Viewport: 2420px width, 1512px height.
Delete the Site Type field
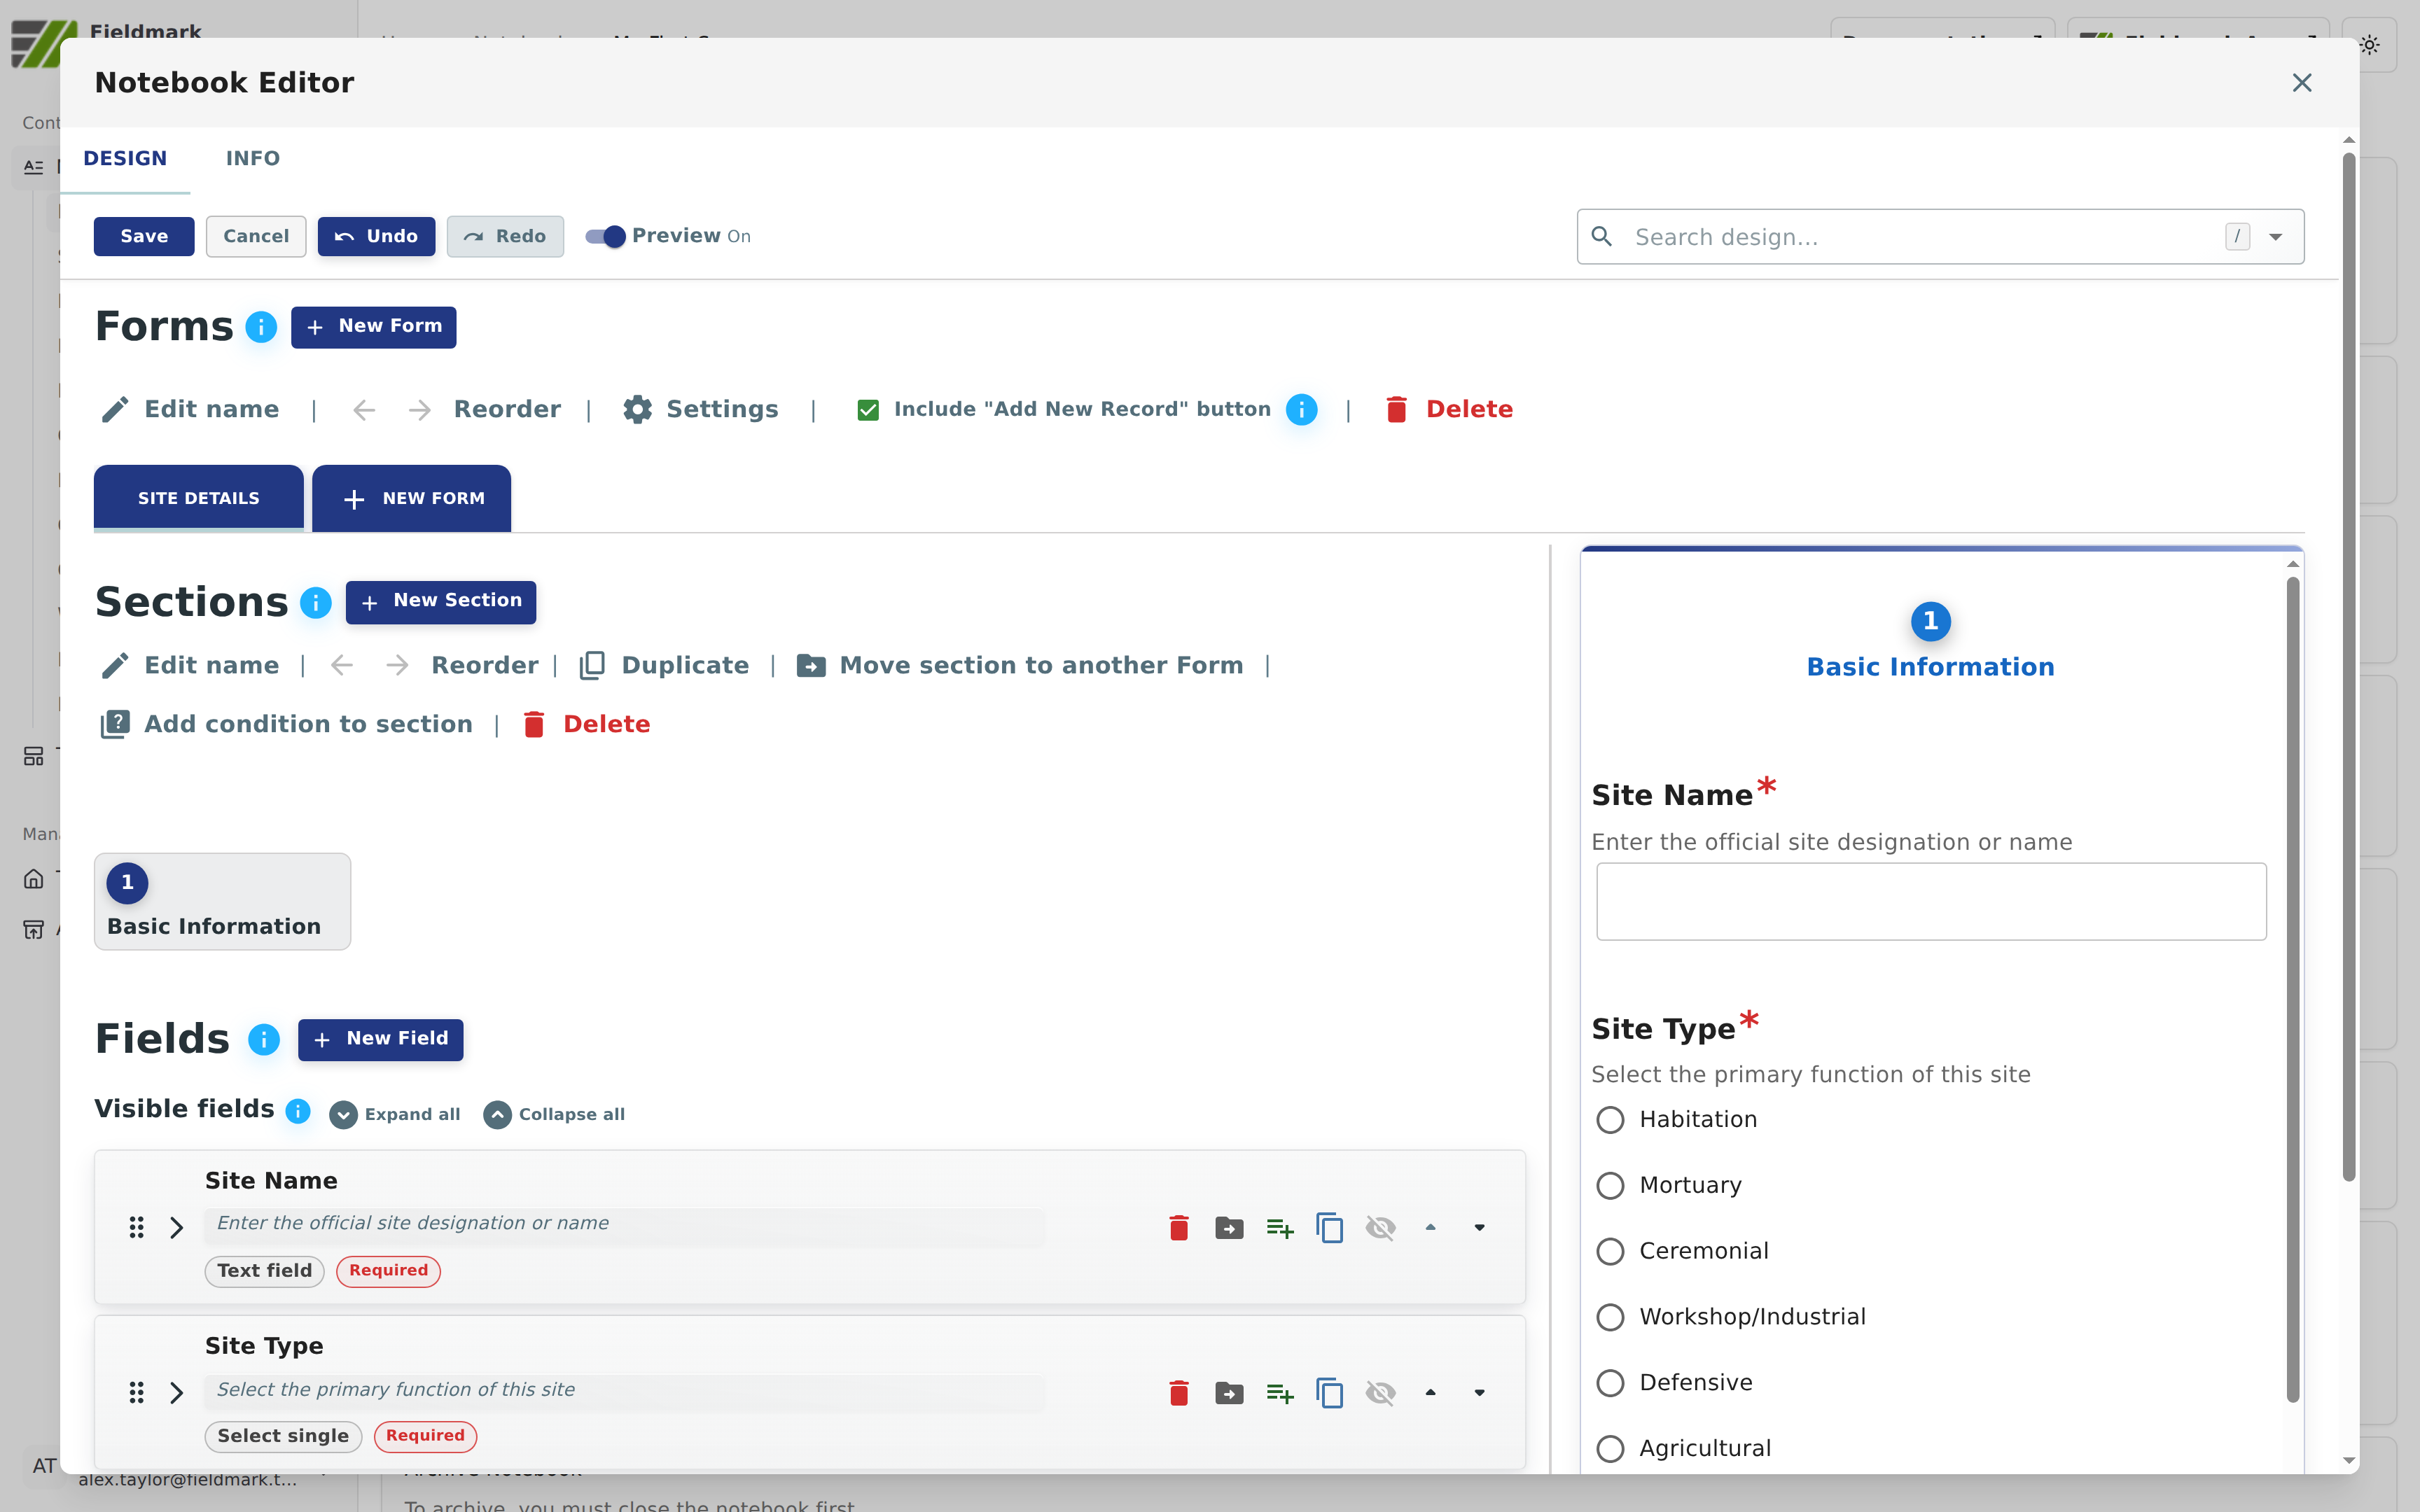[x=1179, y=1393]
